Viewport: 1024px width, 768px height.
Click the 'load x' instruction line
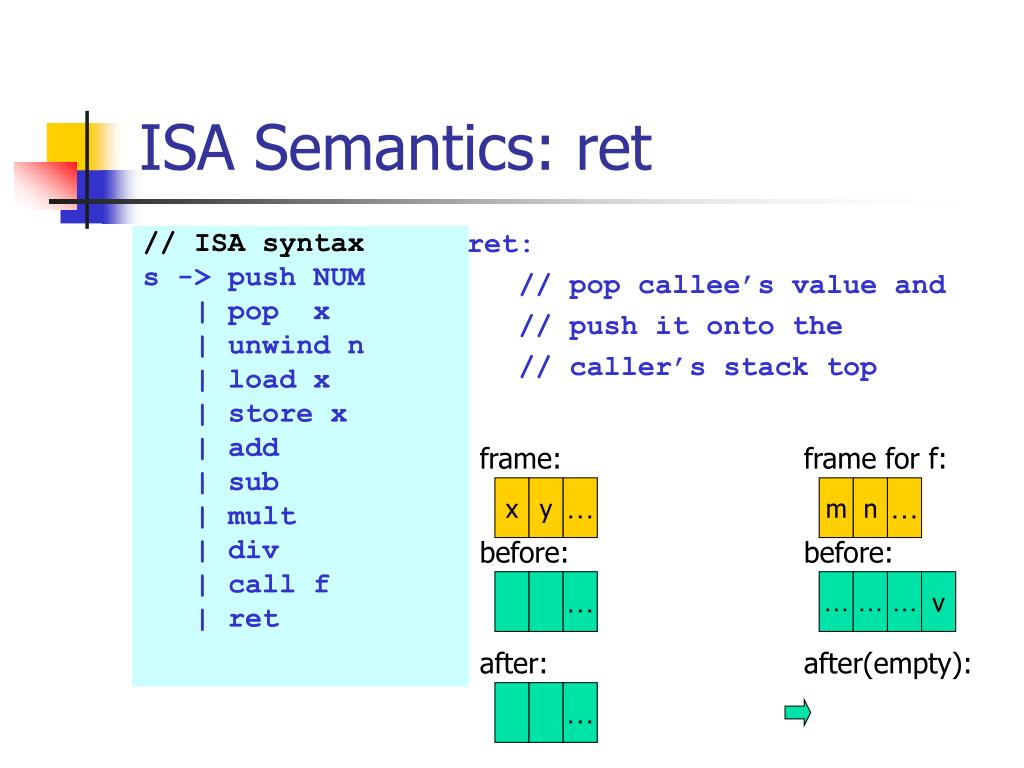(264, 379)
